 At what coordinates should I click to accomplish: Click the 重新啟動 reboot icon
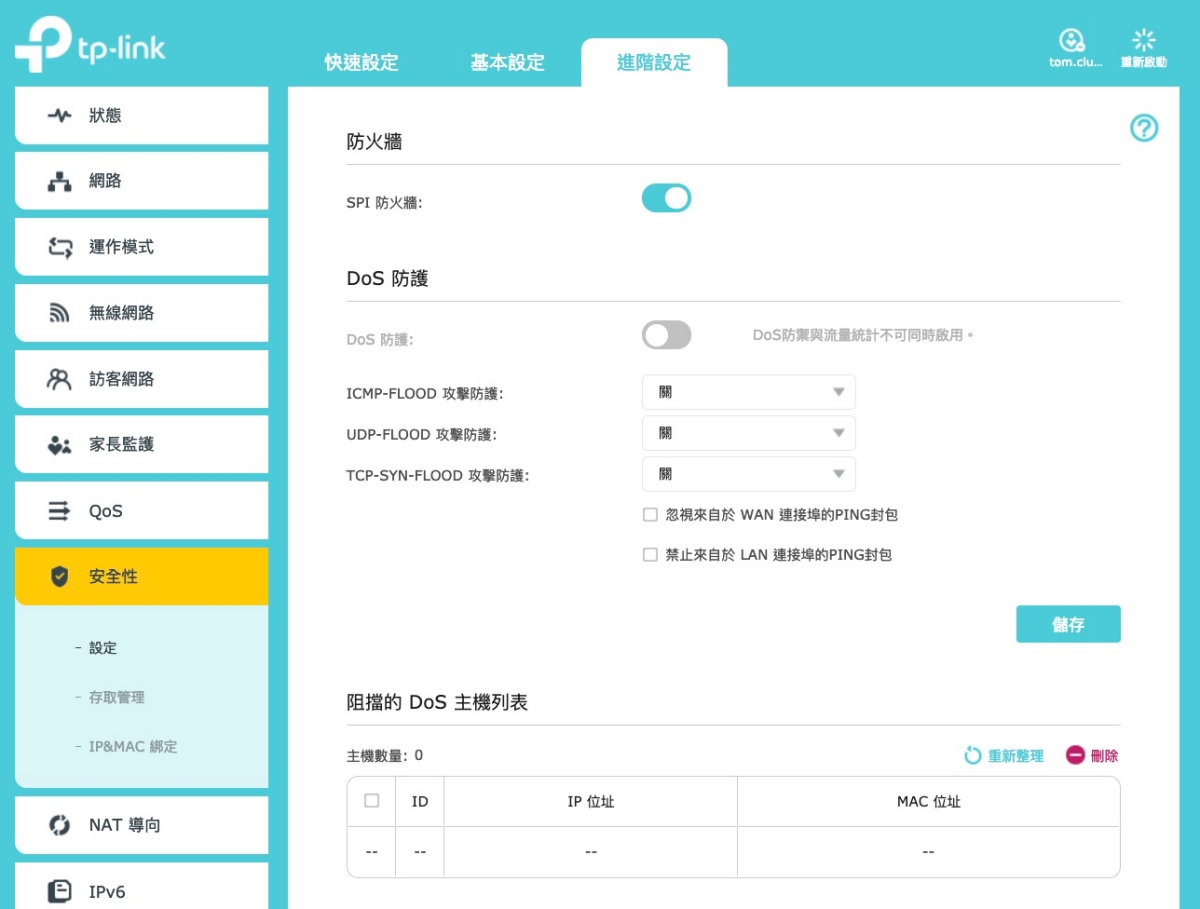tap(1143, 40)
